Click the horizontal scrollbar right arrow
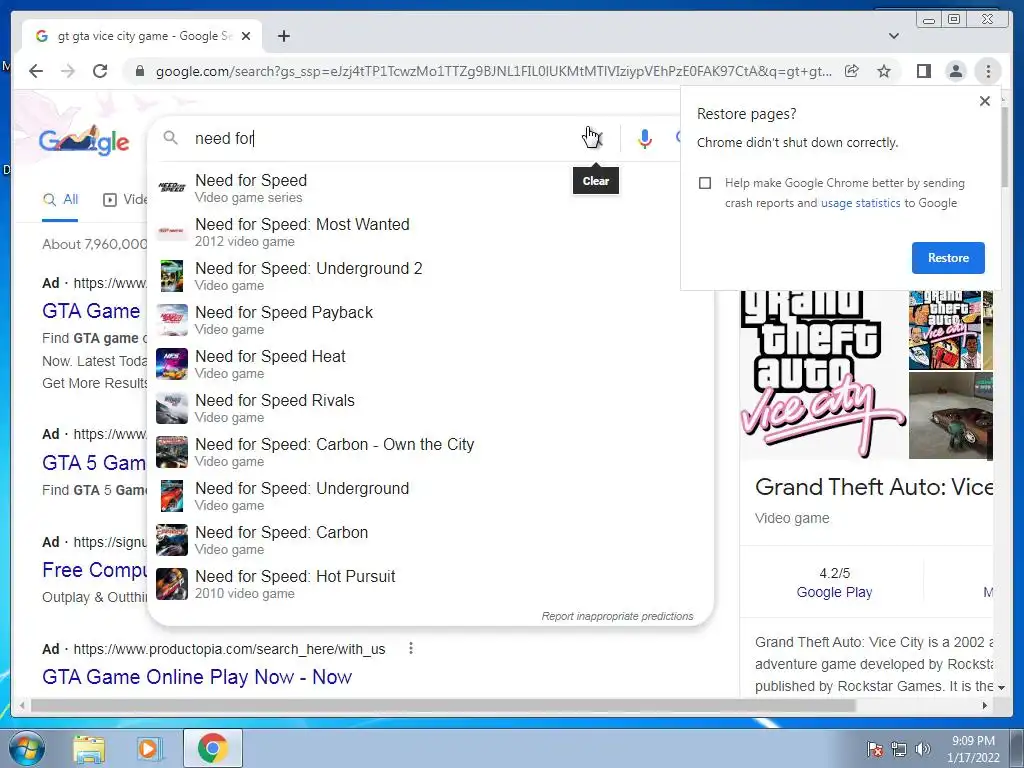This screenshot has height=768, width=1024. 985,705
